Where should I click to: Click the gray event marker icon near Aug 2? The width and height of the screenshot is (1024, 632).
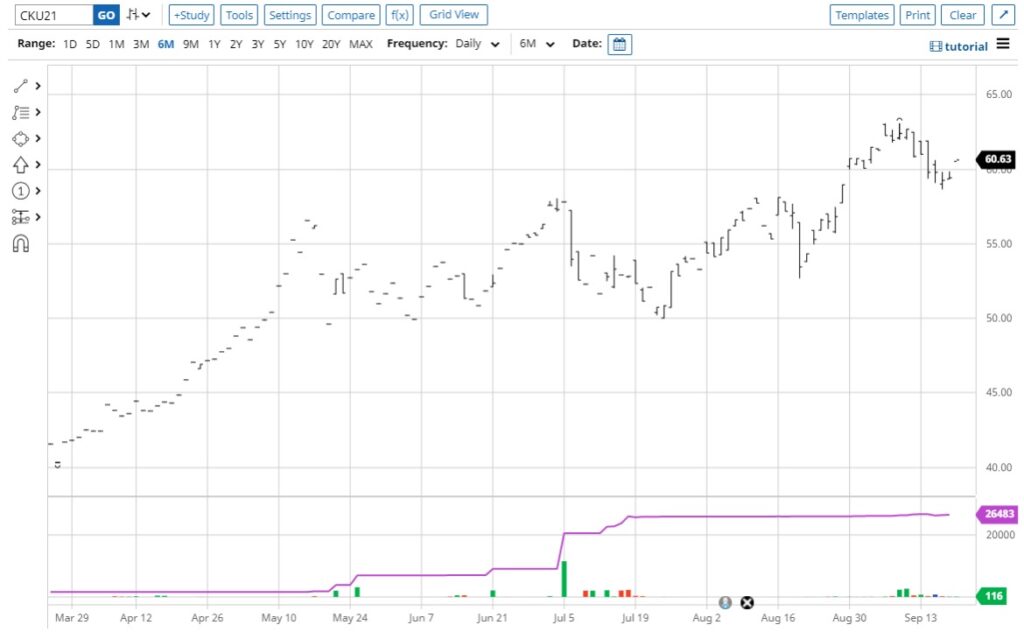point(725,602)
